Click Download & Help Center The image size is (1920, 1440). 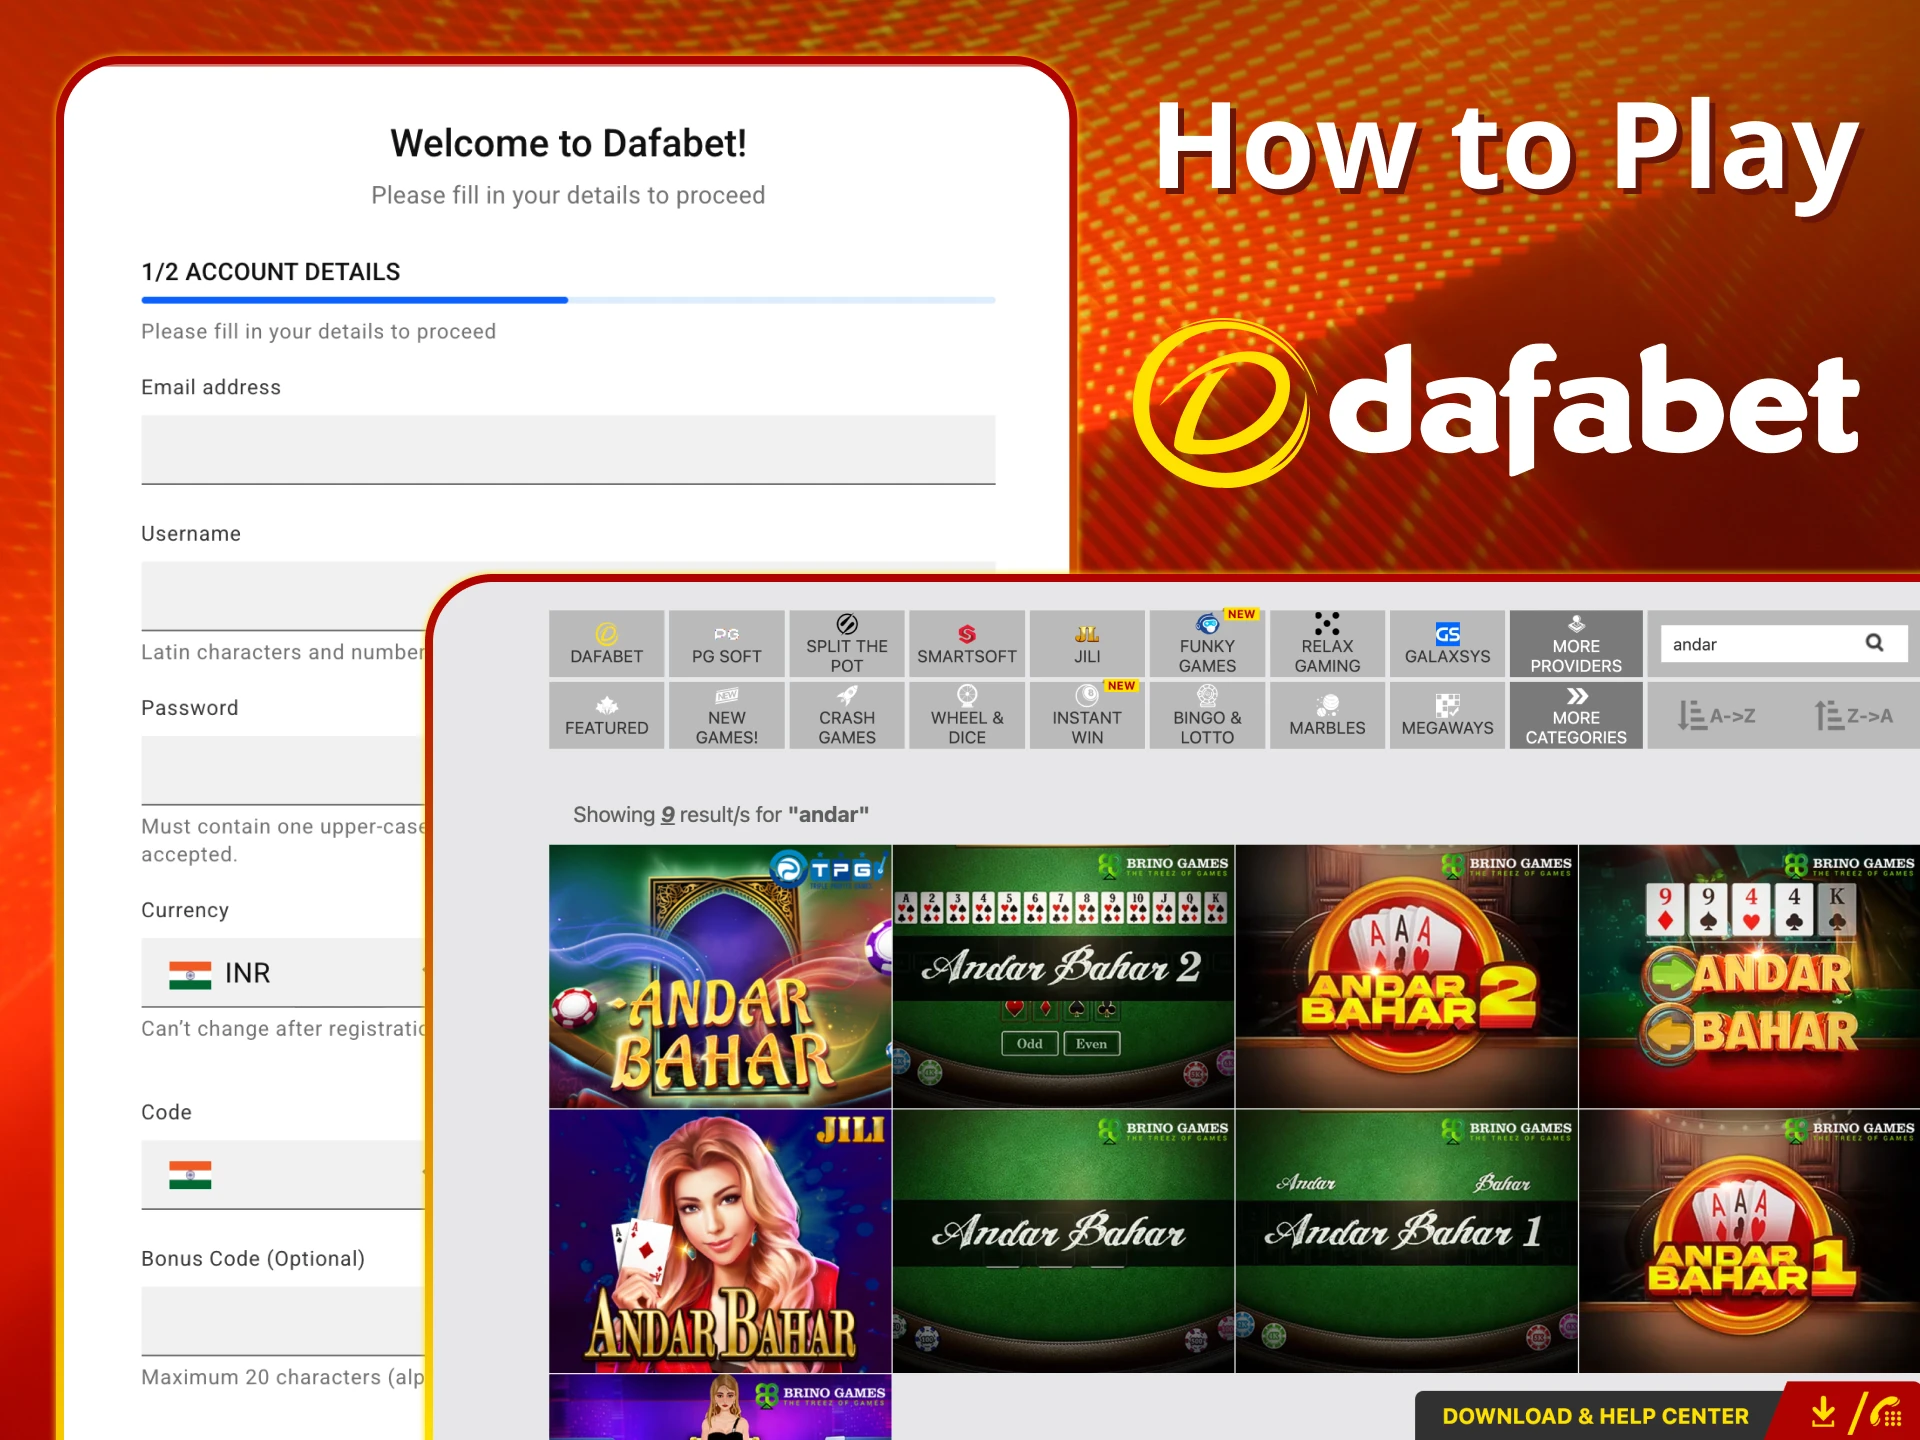pos(1594,1415)
